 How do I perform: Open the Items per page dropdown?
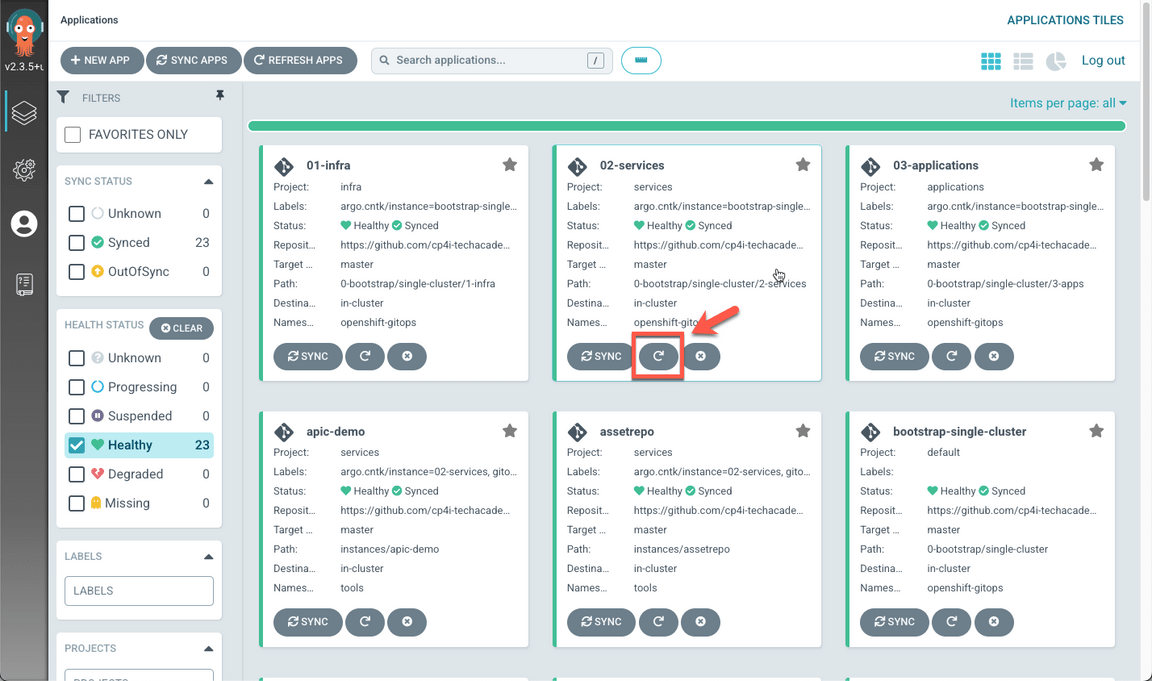tap(1067, 103)
